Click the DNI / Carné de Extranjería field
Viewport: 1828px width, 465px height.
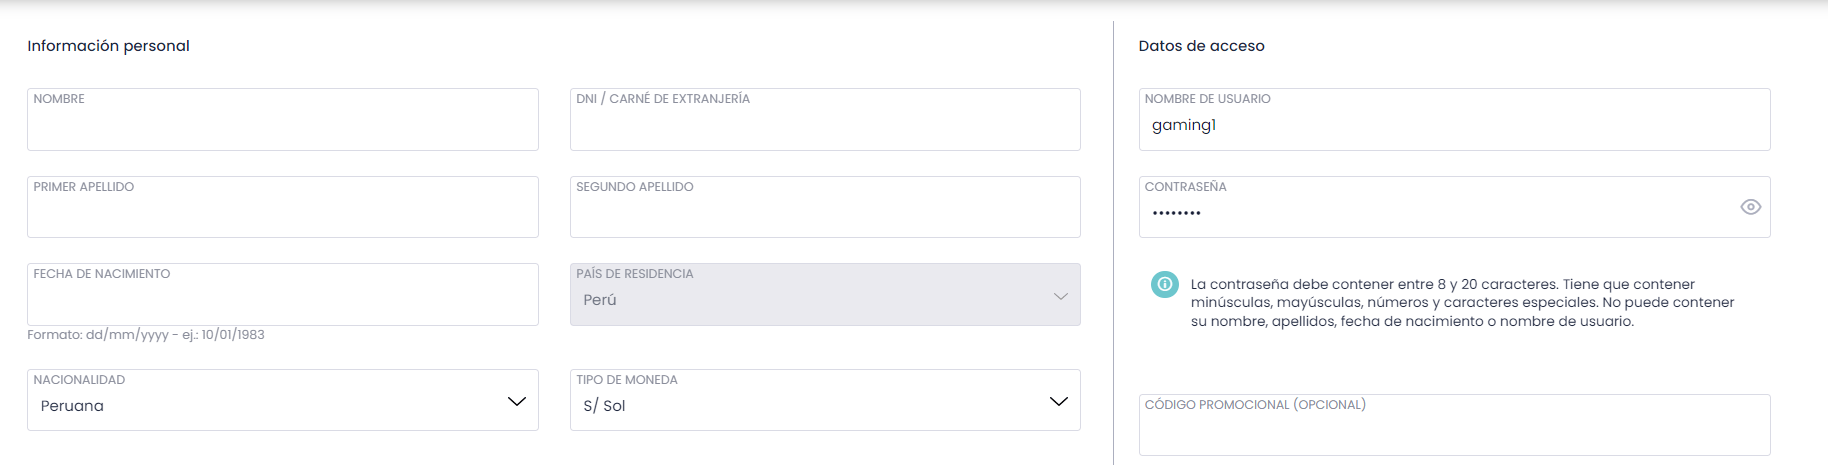tap(824, 125)
